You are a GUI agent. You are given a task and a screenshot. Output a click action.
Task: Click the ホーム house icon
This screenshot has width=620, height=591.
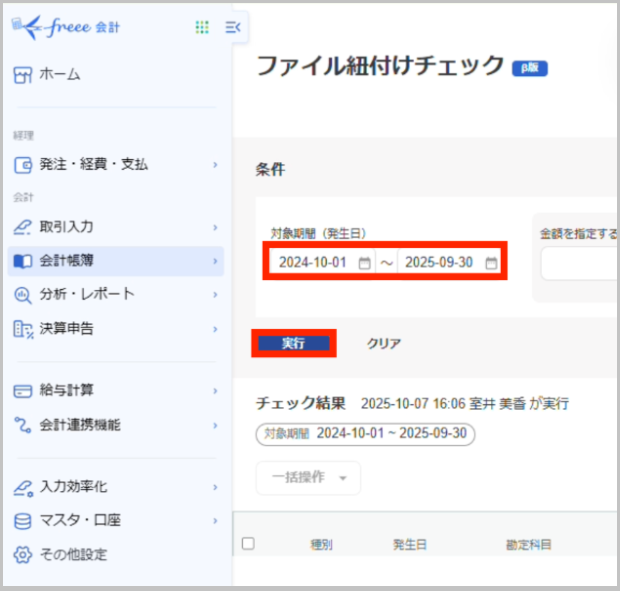[23, 75]
